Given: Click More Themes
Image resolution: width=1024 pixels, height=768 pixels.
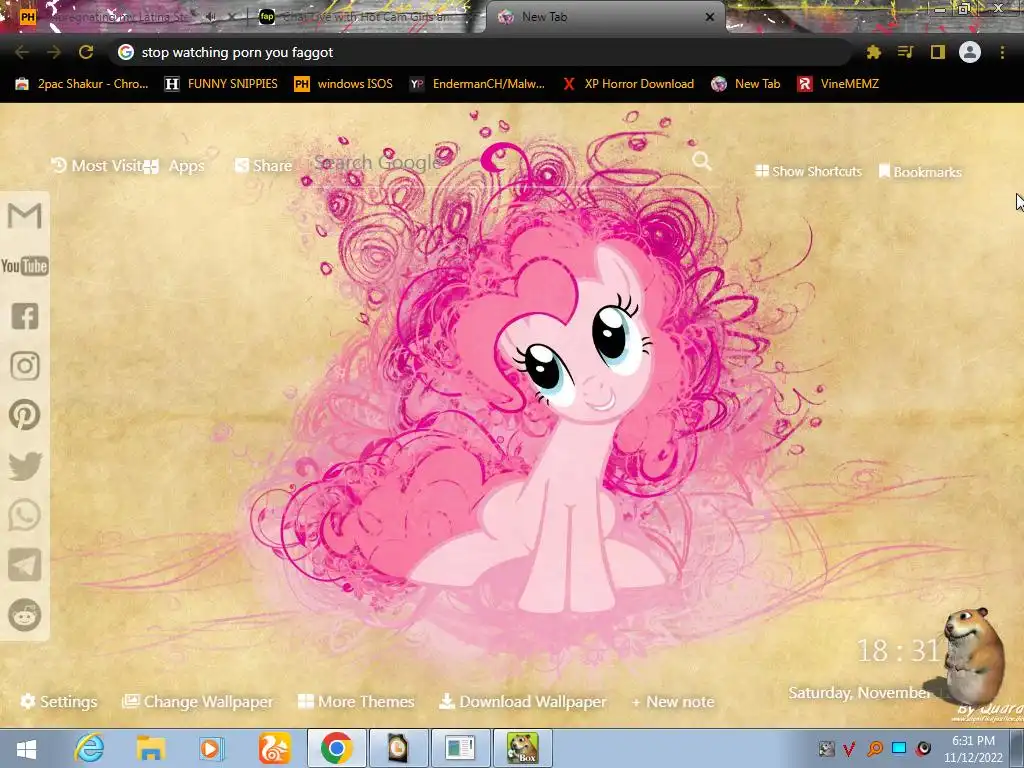Looking at the screenshot, I should point(356,701).
